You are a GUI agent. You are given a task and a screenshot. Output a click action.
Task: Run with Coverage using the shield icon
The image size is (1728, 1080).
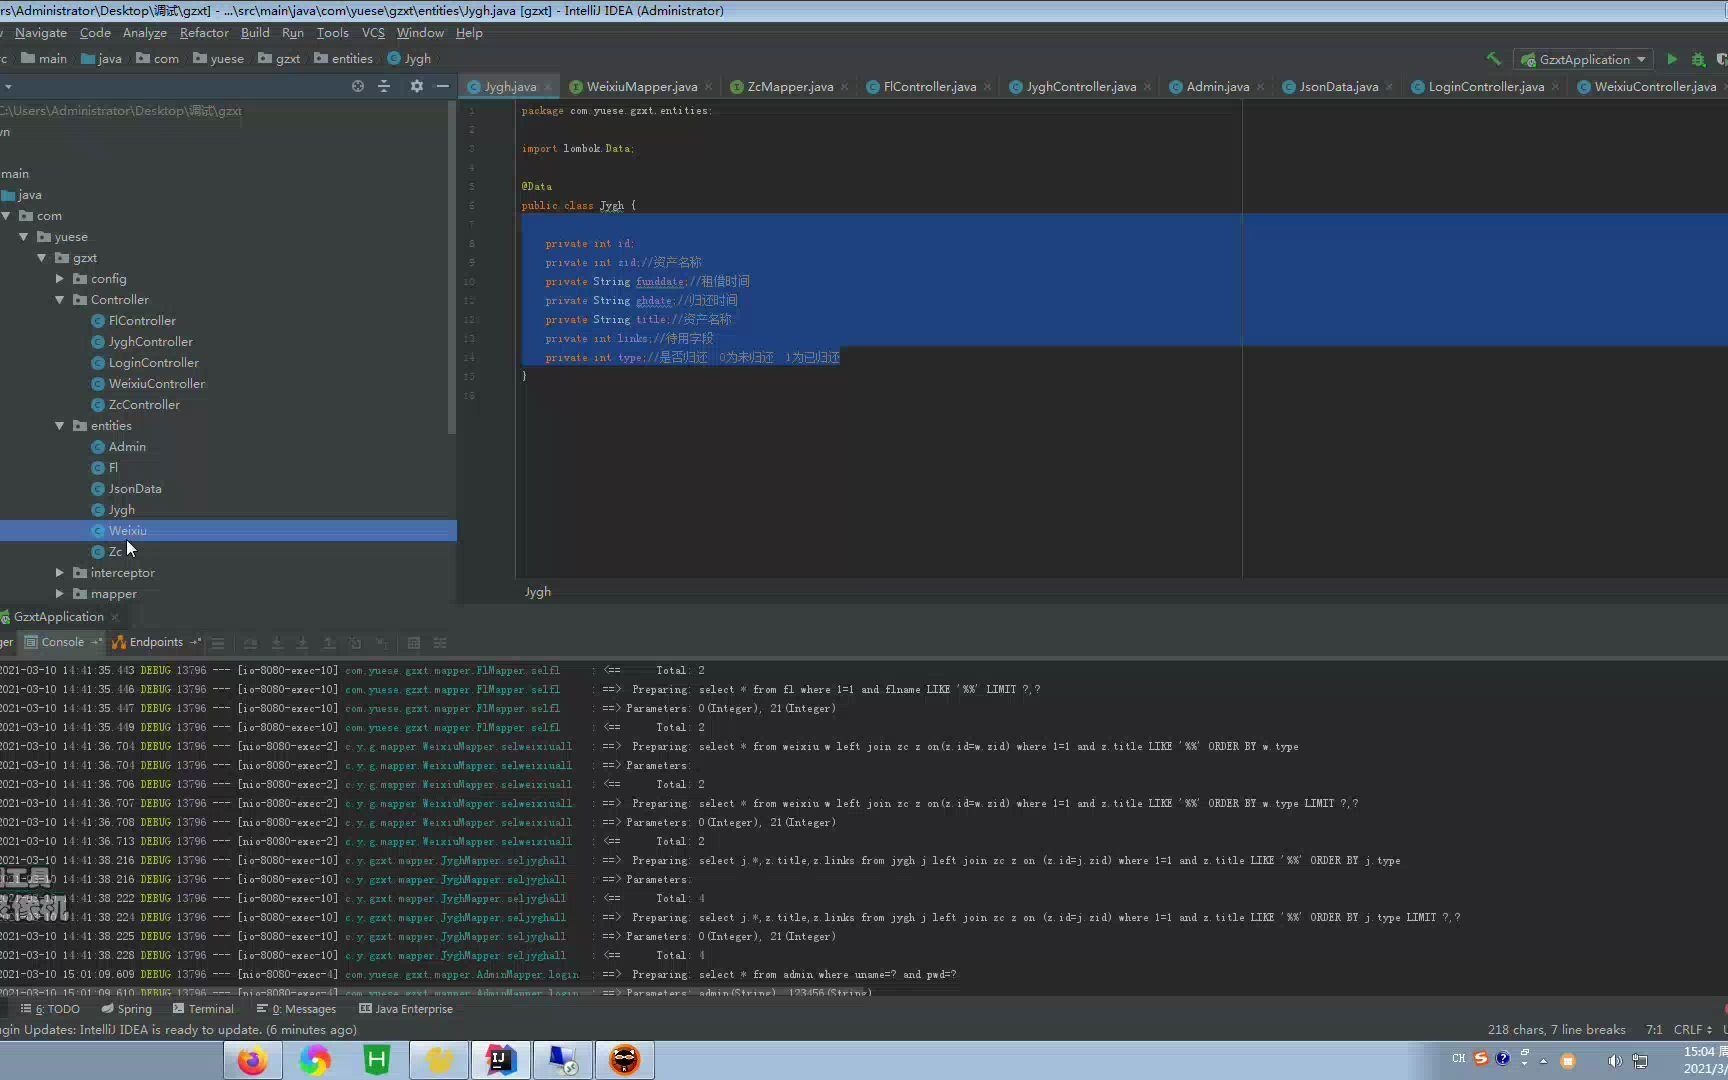[x=1725, y=59]
